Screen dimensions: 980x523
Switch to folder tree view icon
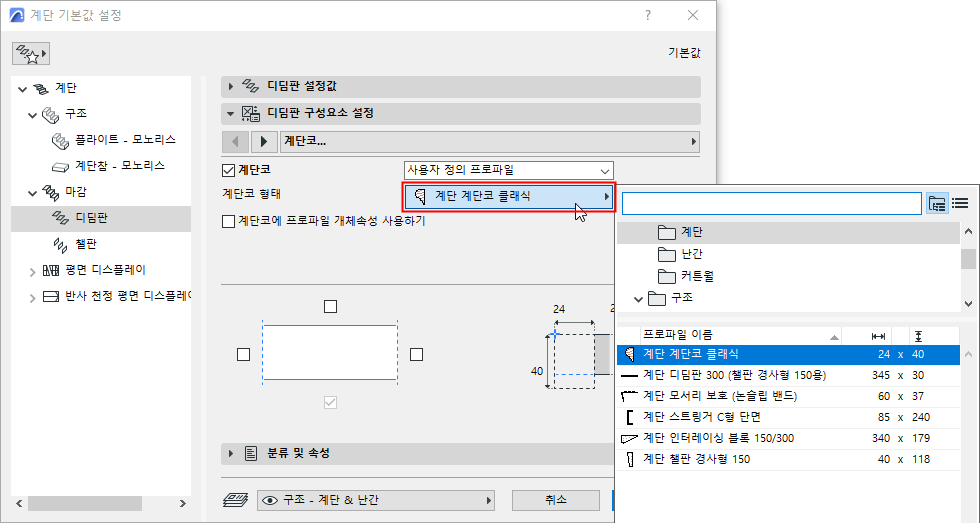937,203
